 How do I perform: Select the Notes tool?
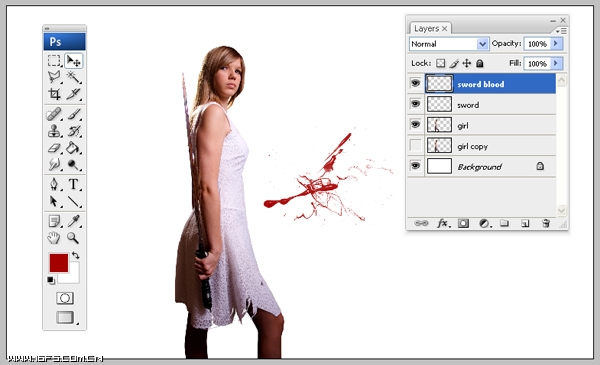(54, 221)
